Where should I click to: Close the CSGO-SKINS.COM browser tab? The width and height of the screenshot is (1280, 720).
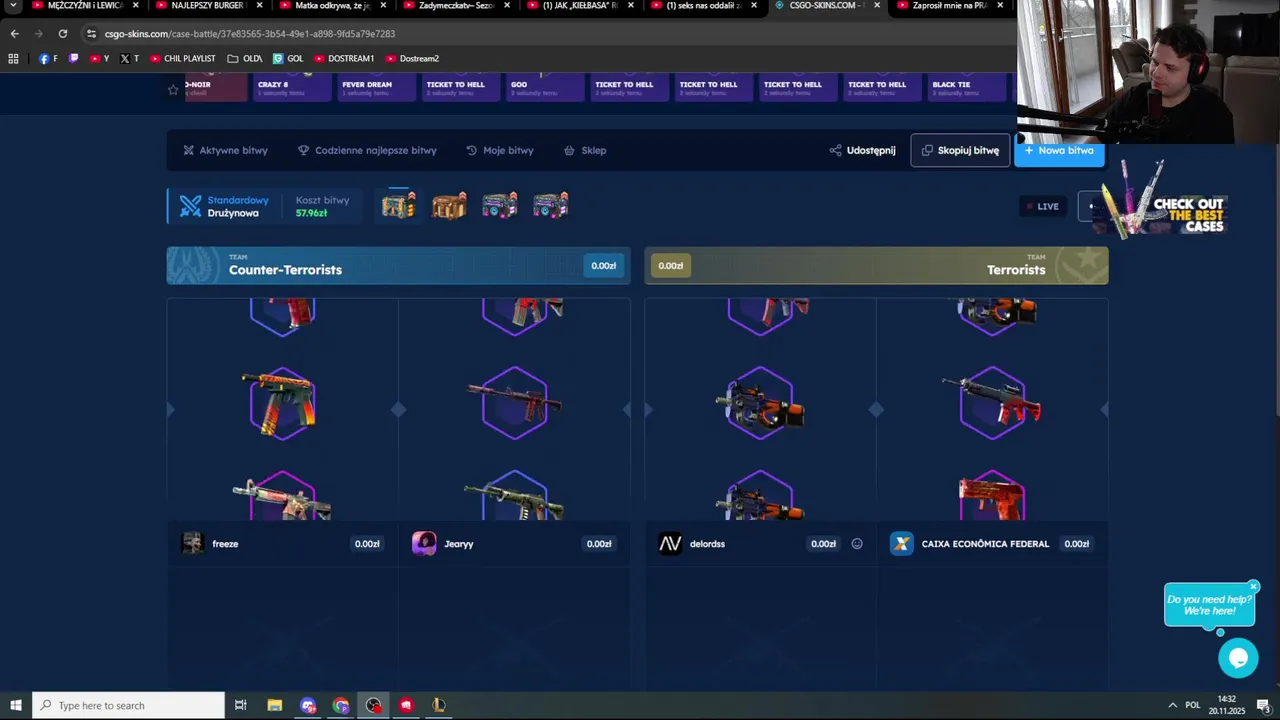coord(877,5)
